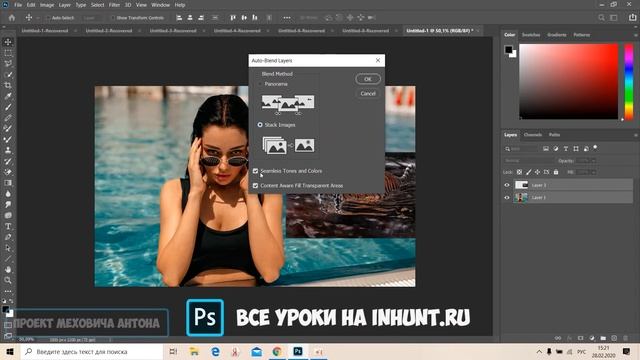640x360 pixels.
Task: Click the foreground color swatch in Color panel
Action: 508,50
